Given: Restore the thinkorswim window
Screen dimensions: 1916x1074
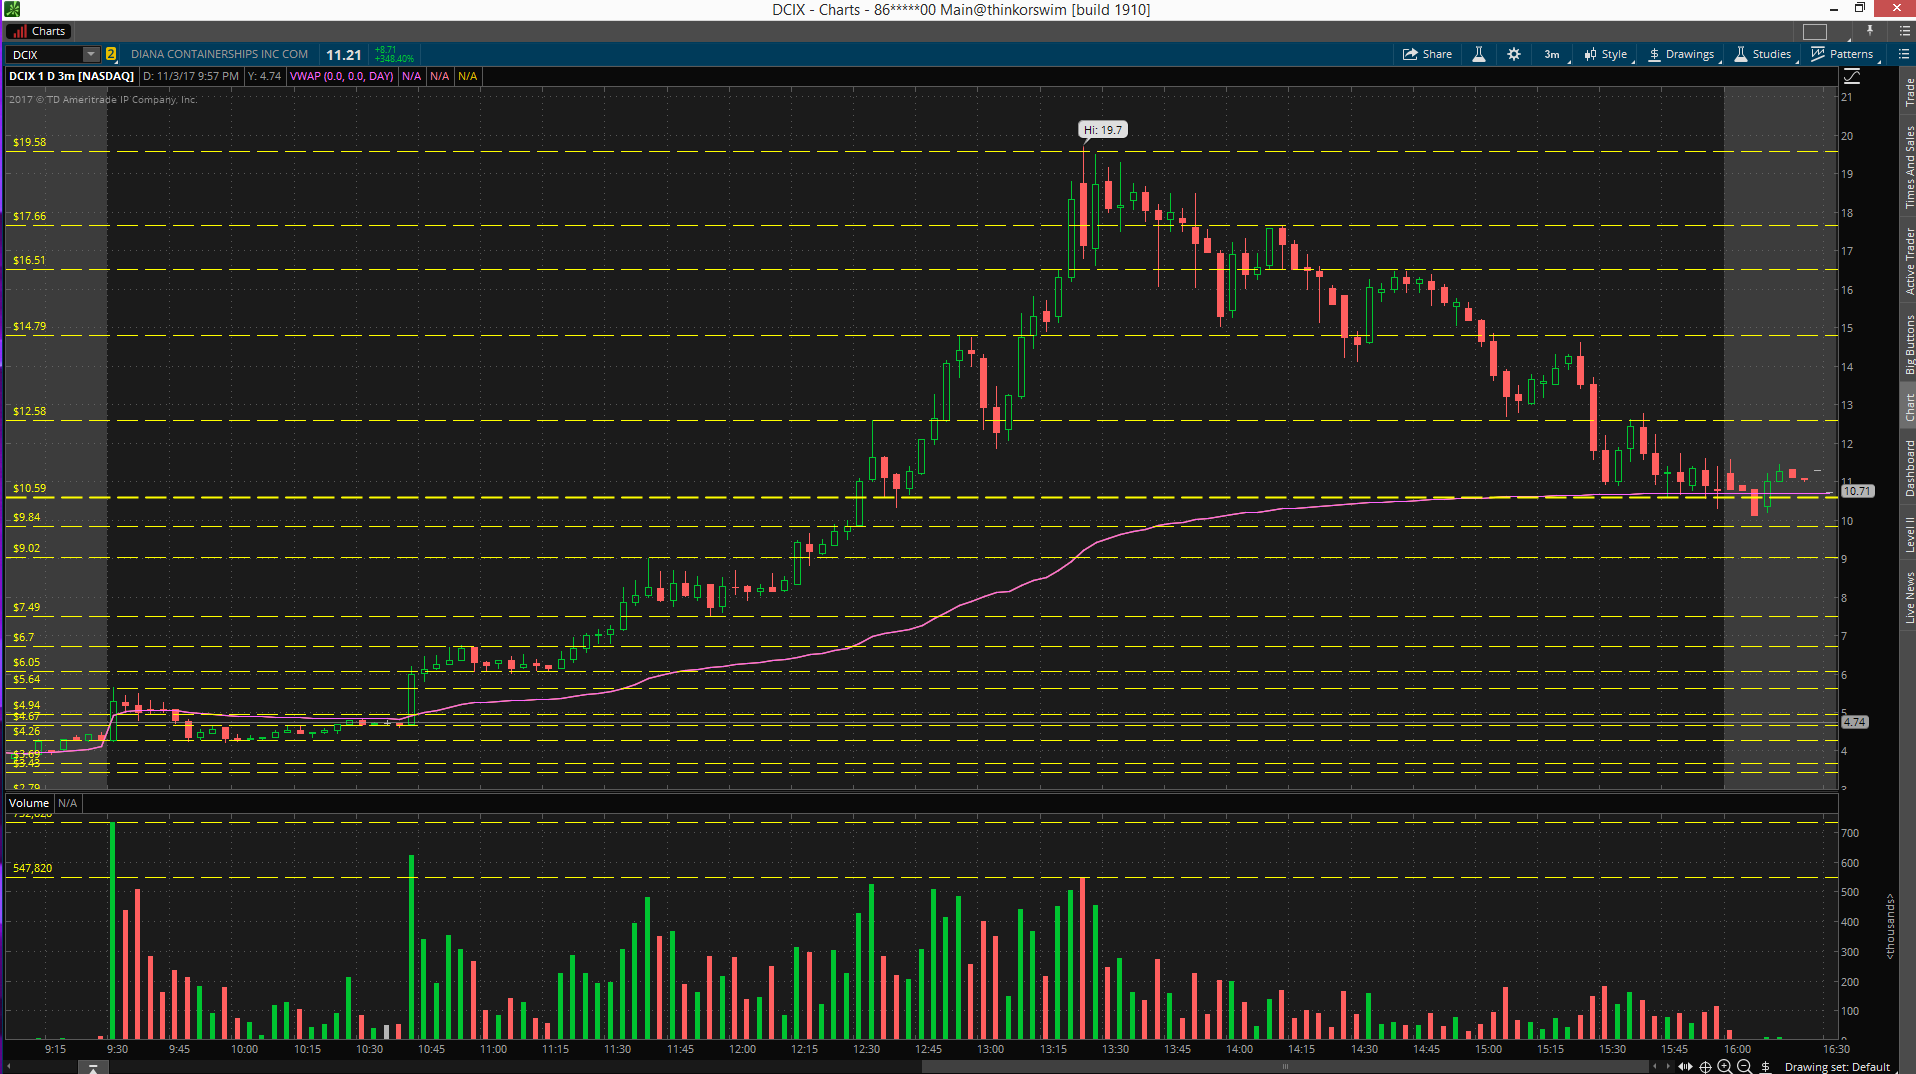Looking at the screenshot, I should [1860, 8].
